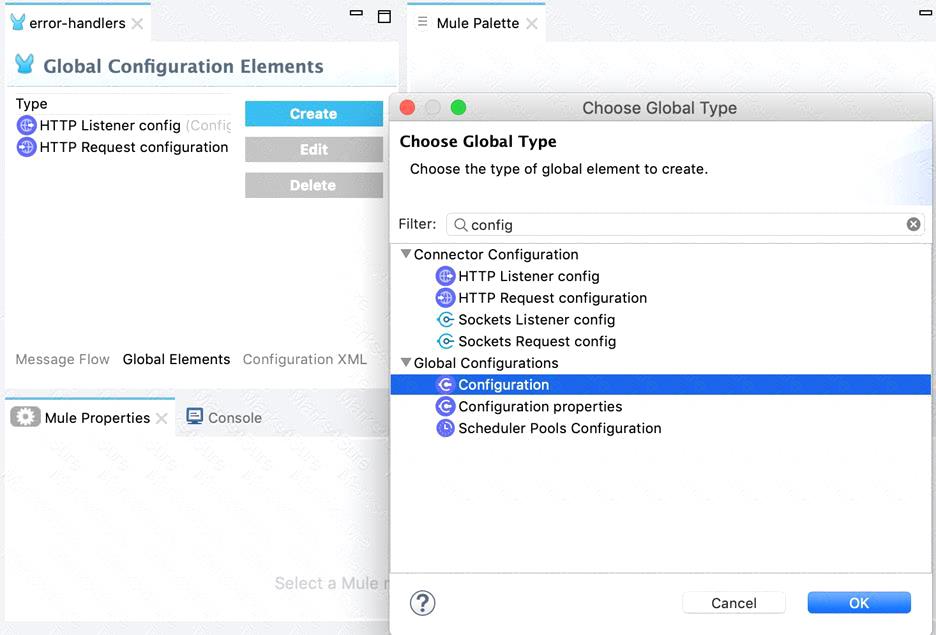
Task: Select the Connector Configuration group label
Action: (x=496, y=254)
